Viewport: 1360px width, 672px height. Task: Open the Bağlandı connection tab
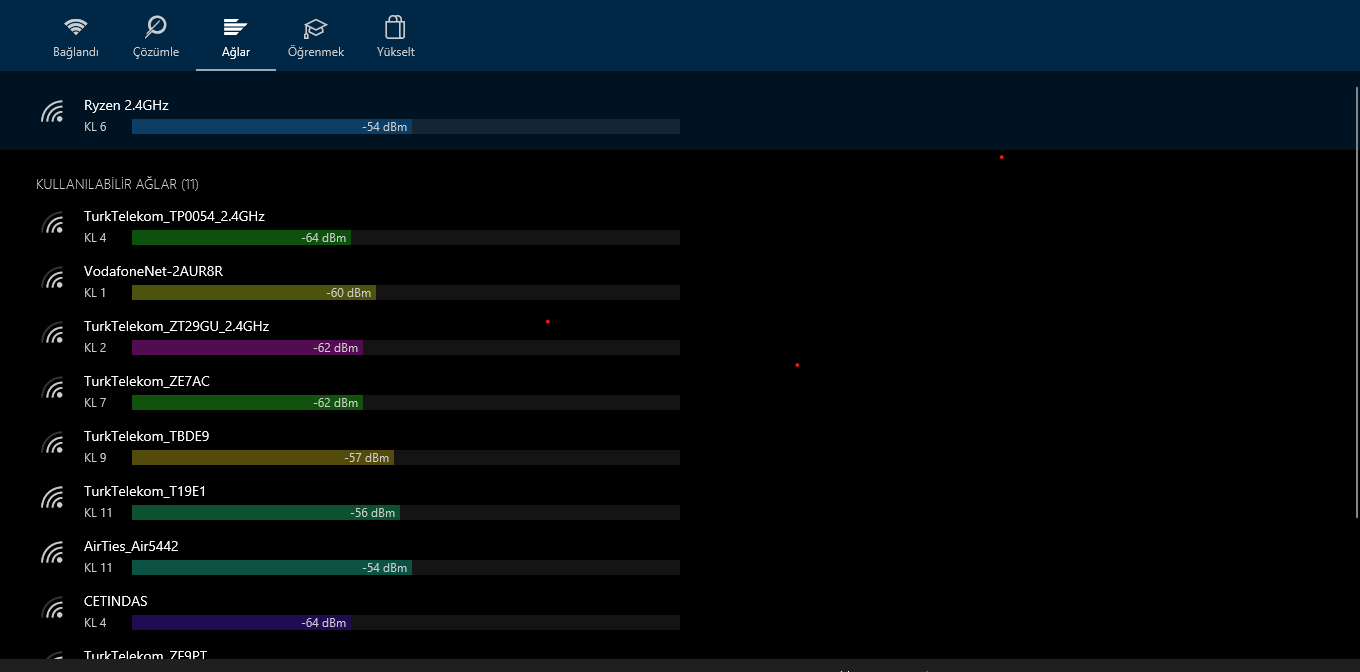76,37
